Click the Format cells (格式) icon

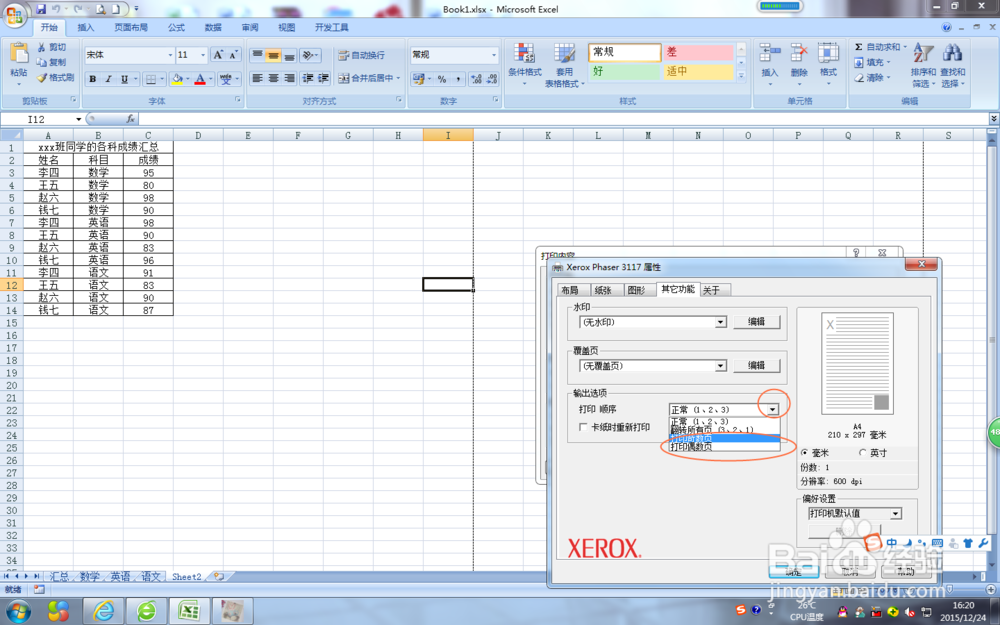pos(828,54)
